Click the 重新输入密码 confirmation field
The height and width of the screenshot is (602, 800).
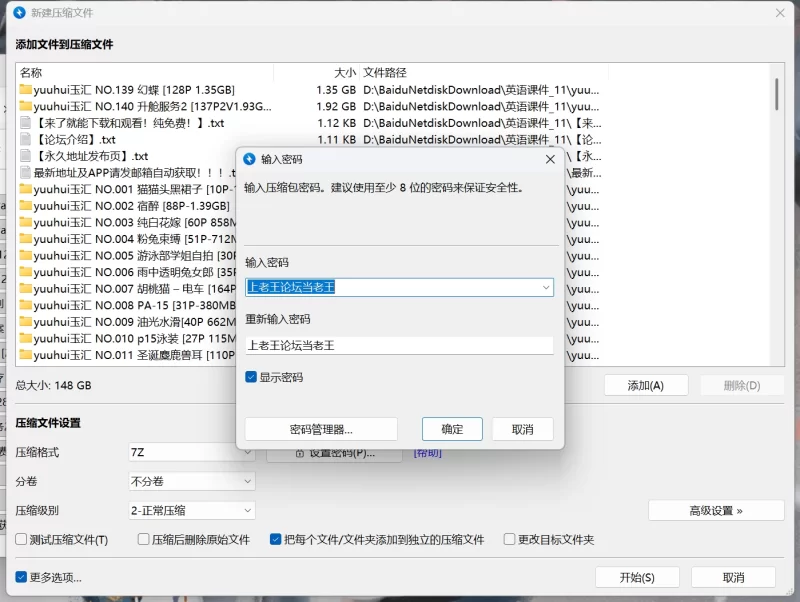tap(399, 345)
